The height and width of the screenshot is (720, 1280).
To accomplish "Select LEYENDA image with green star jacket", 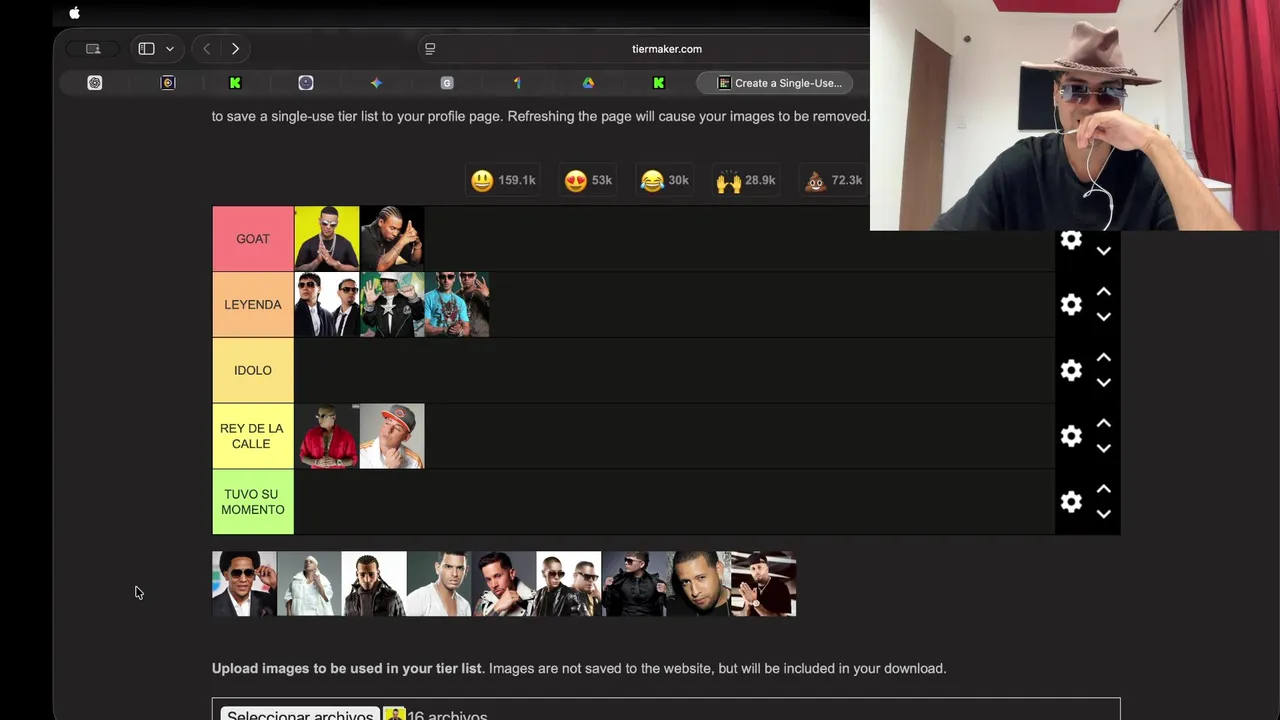I will coord(392,305).
